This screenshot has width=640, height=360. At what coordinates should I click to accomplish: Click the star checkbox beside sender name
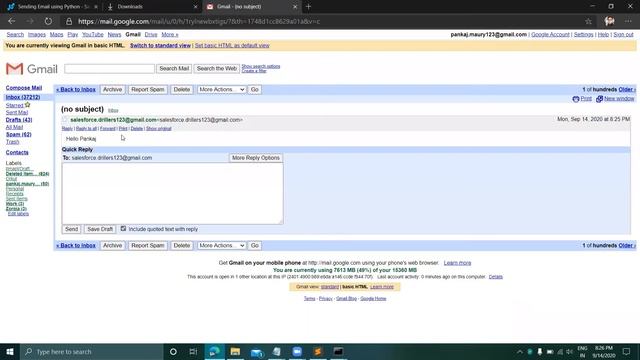(x=64, y=120)
